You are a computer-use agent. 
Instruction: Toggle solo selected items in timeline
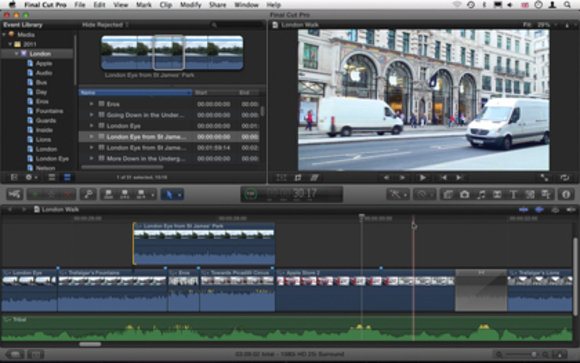point(555,210)
